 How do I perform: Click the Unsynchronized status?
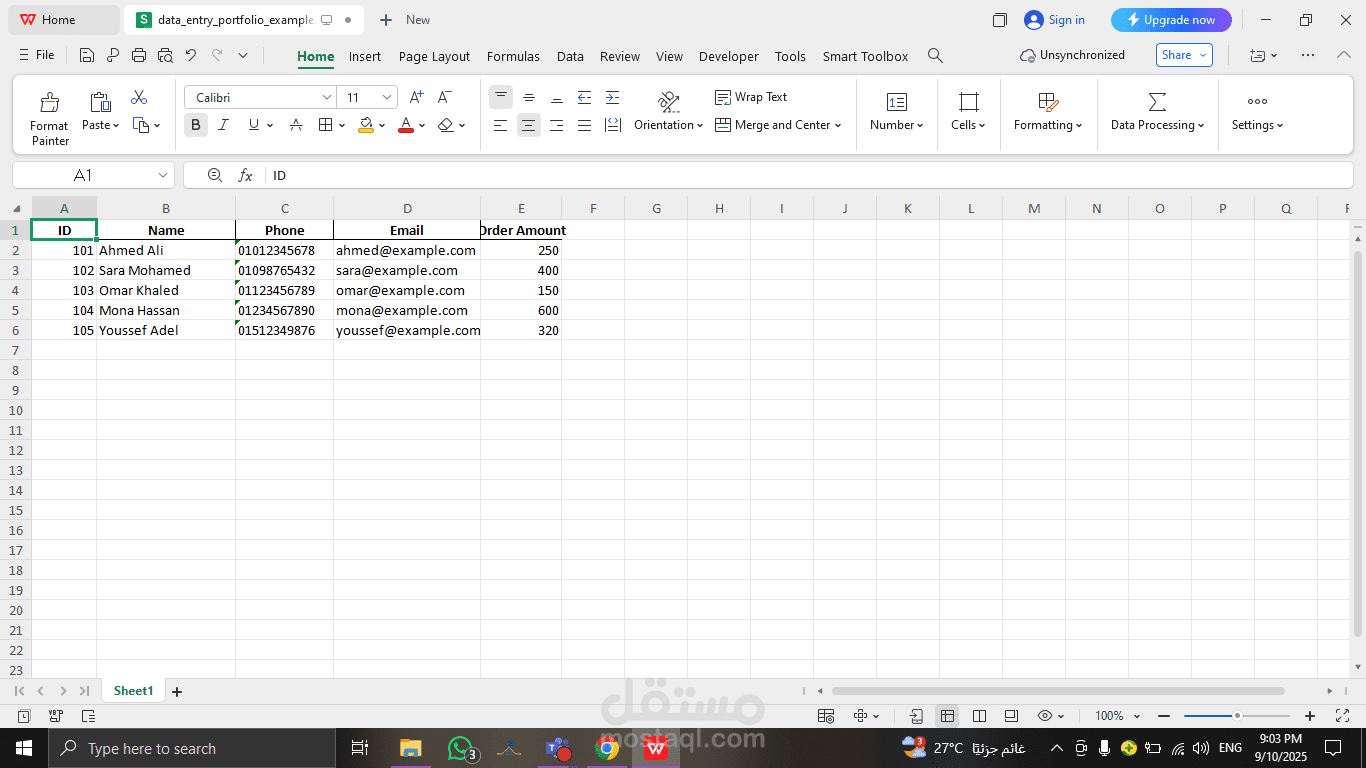point(1072,55)
